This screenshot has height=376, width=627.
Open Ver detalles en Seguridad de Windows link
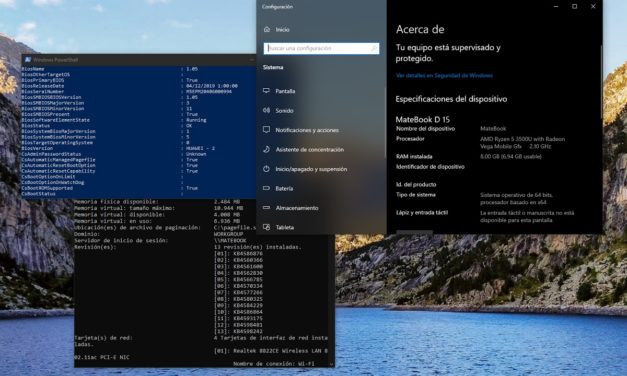pos(444,75)
